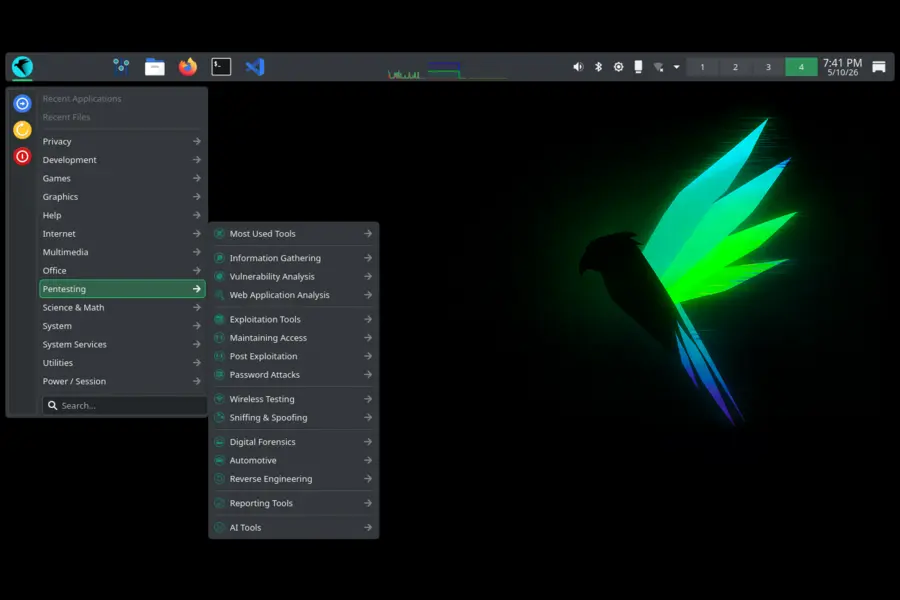
Task: Click the show desktop icon beside clock
Action: [879, 67]
